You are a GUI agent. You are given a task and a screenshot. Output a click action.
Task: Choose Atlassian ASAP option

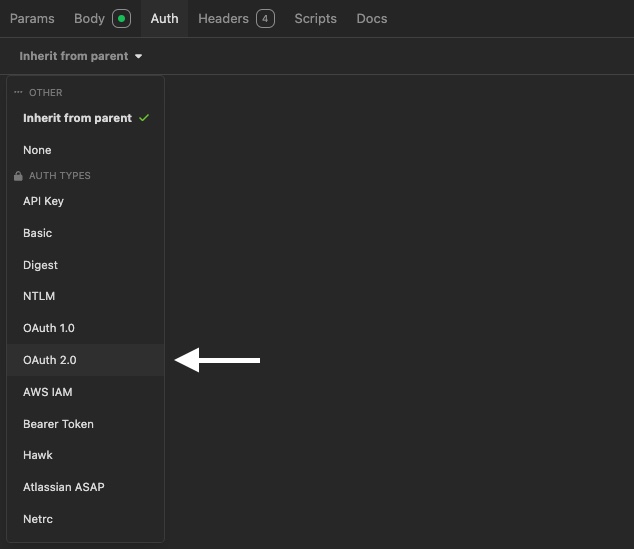(63, 487)
